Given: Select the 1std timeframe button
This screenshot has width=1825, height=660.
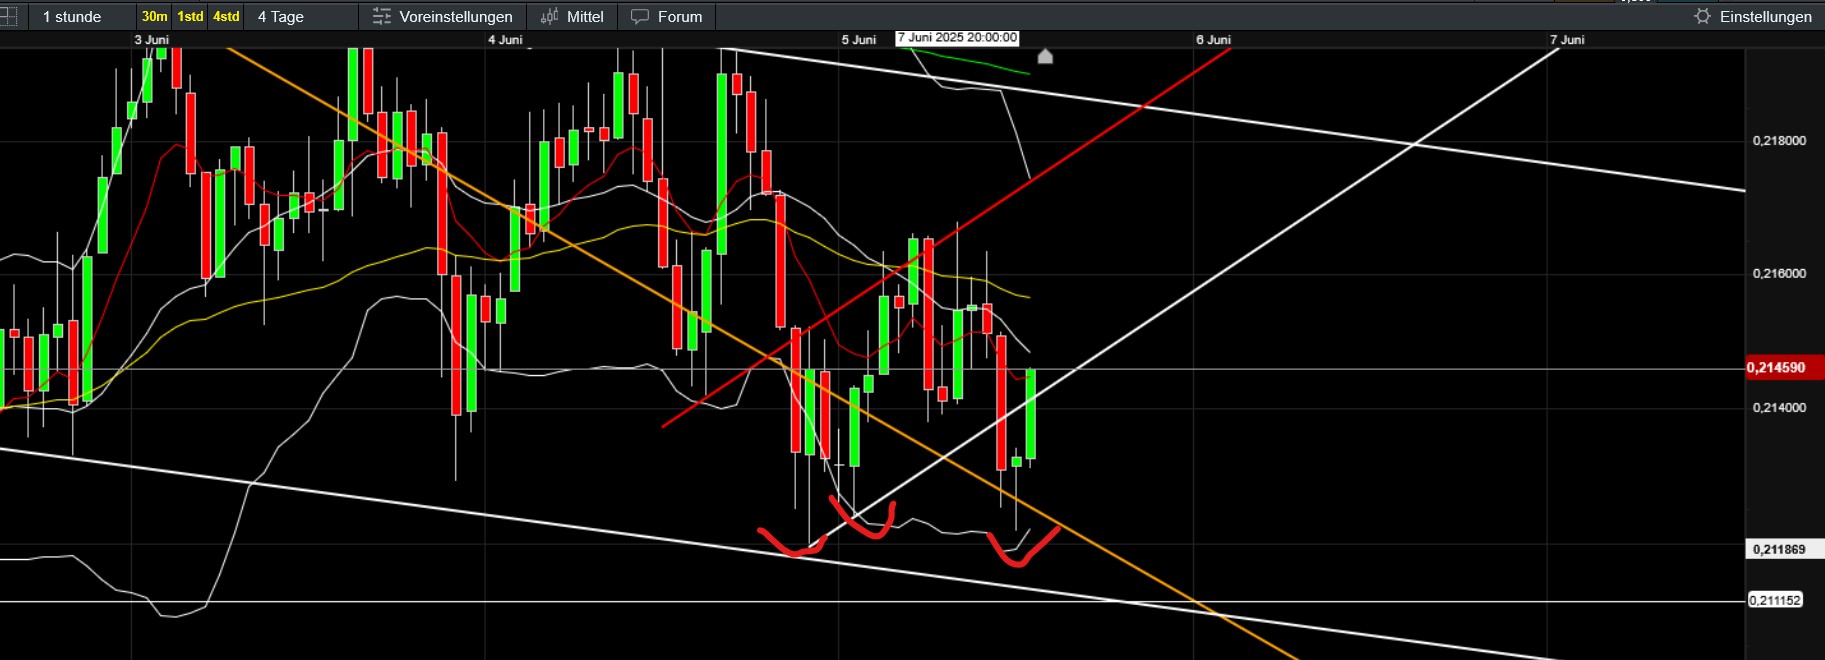Looking at the screenshot, I should tap(190, 17).
